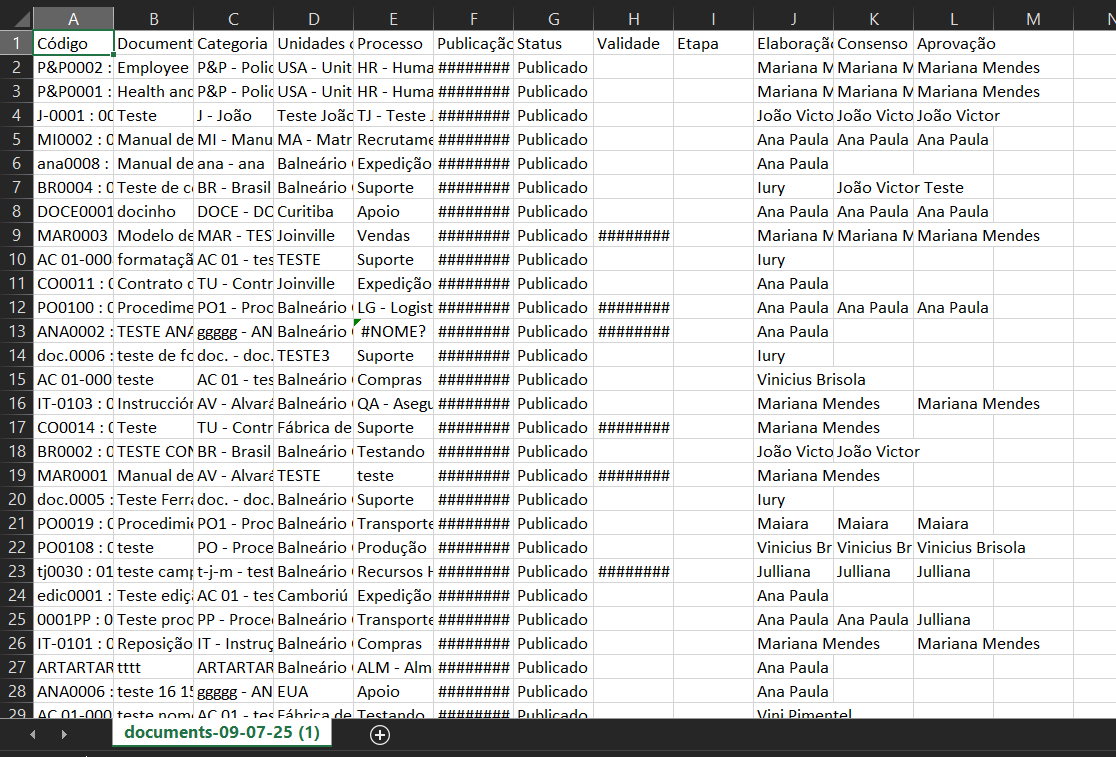Select the 'Recursos H' process cell

click(x=394, y=572)
